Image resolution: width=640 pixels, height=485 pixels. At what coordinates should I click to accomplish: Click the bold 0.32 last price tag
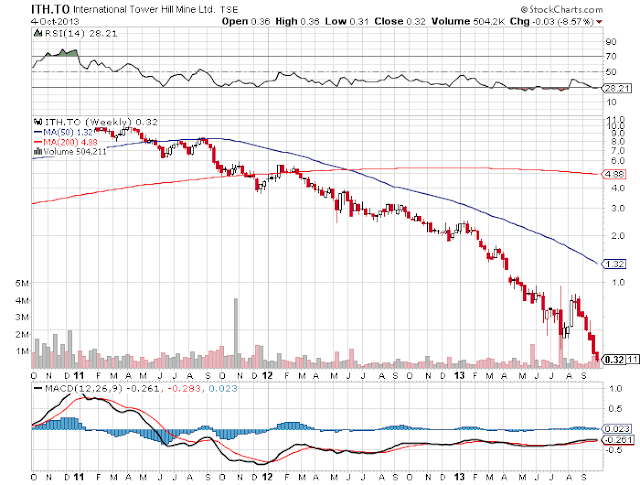(613, 360)
